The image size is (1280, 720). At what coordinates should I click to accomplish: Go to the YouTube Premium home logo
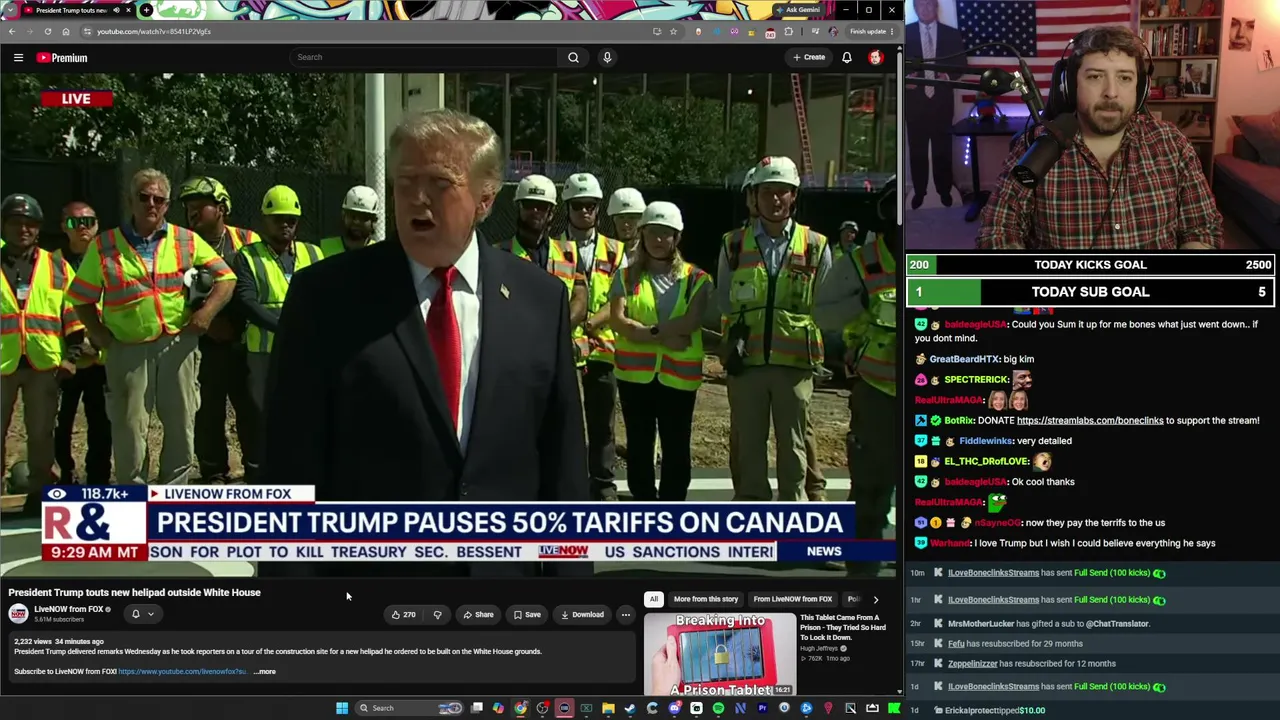(x=62, y=58)
